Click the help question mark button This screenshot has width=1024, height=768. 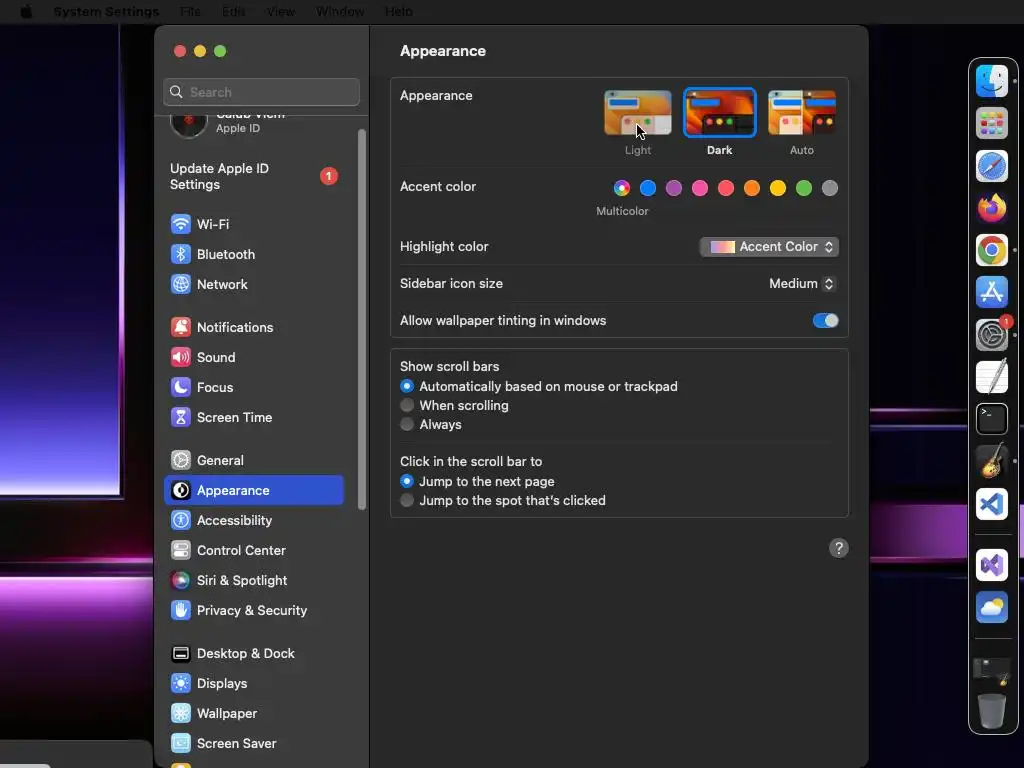point(839,549)
